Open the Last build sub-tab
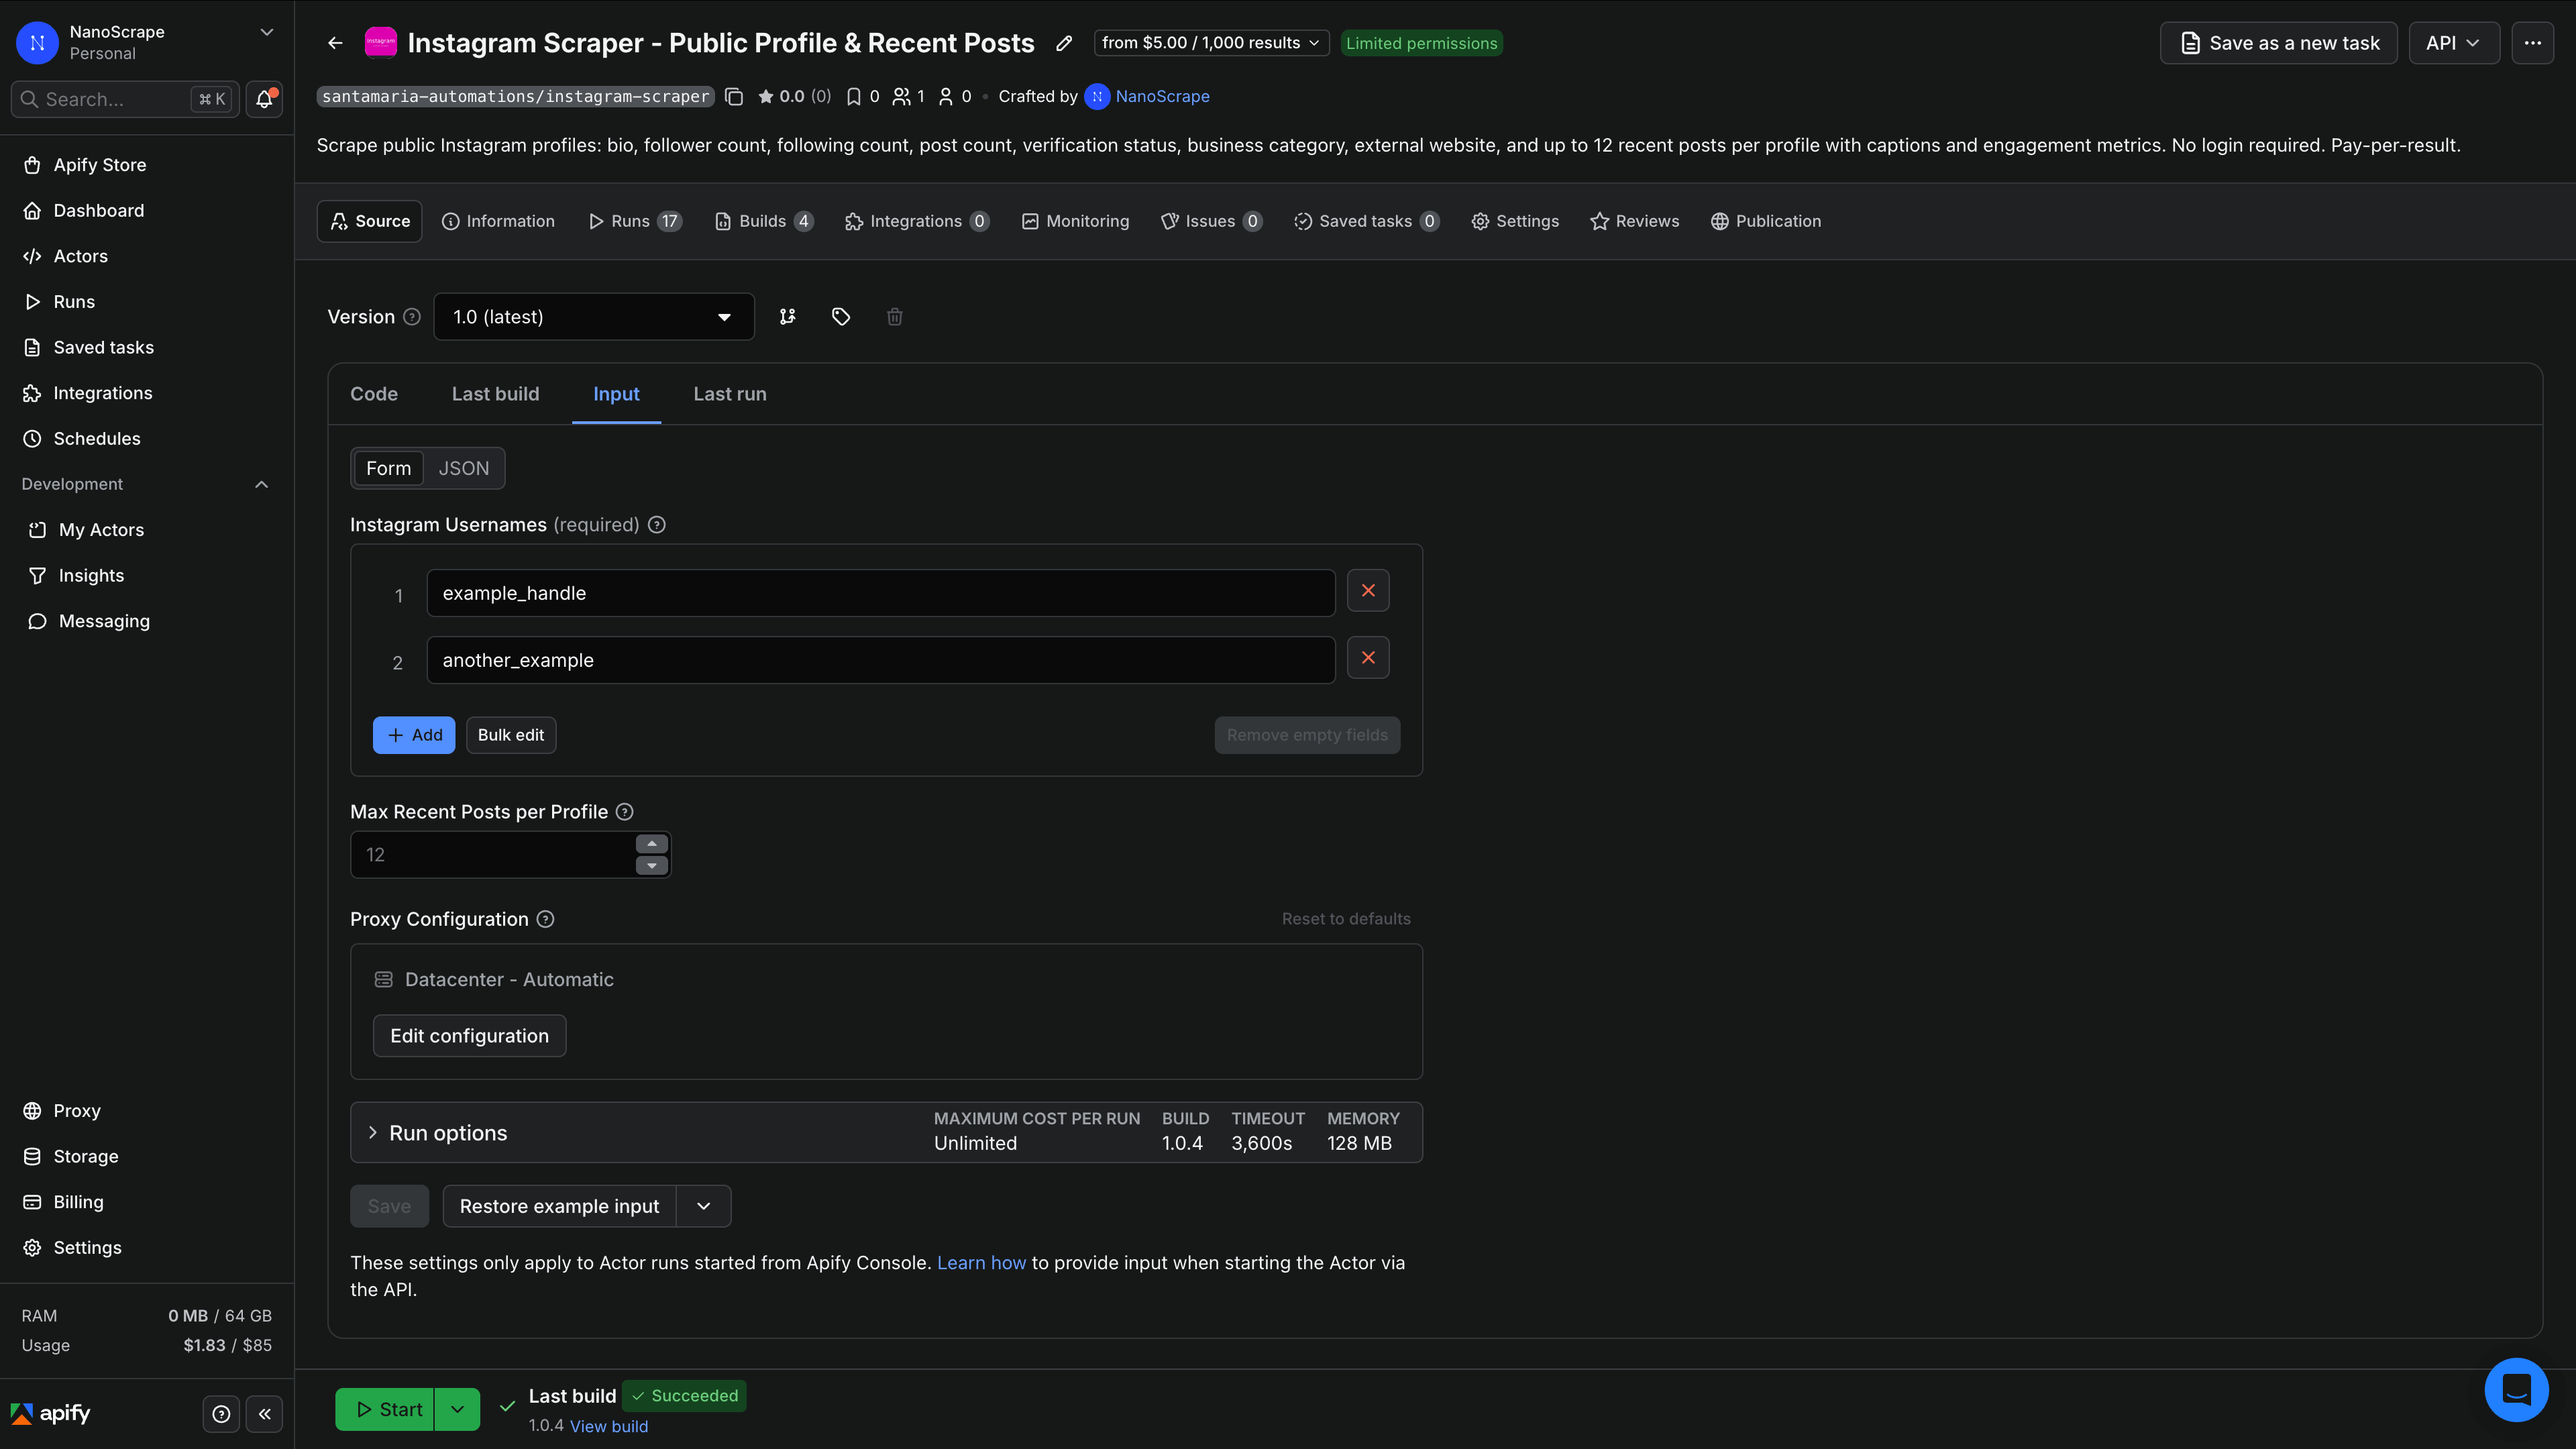Screen dimensions: 2576x1449 coord(495,394)
